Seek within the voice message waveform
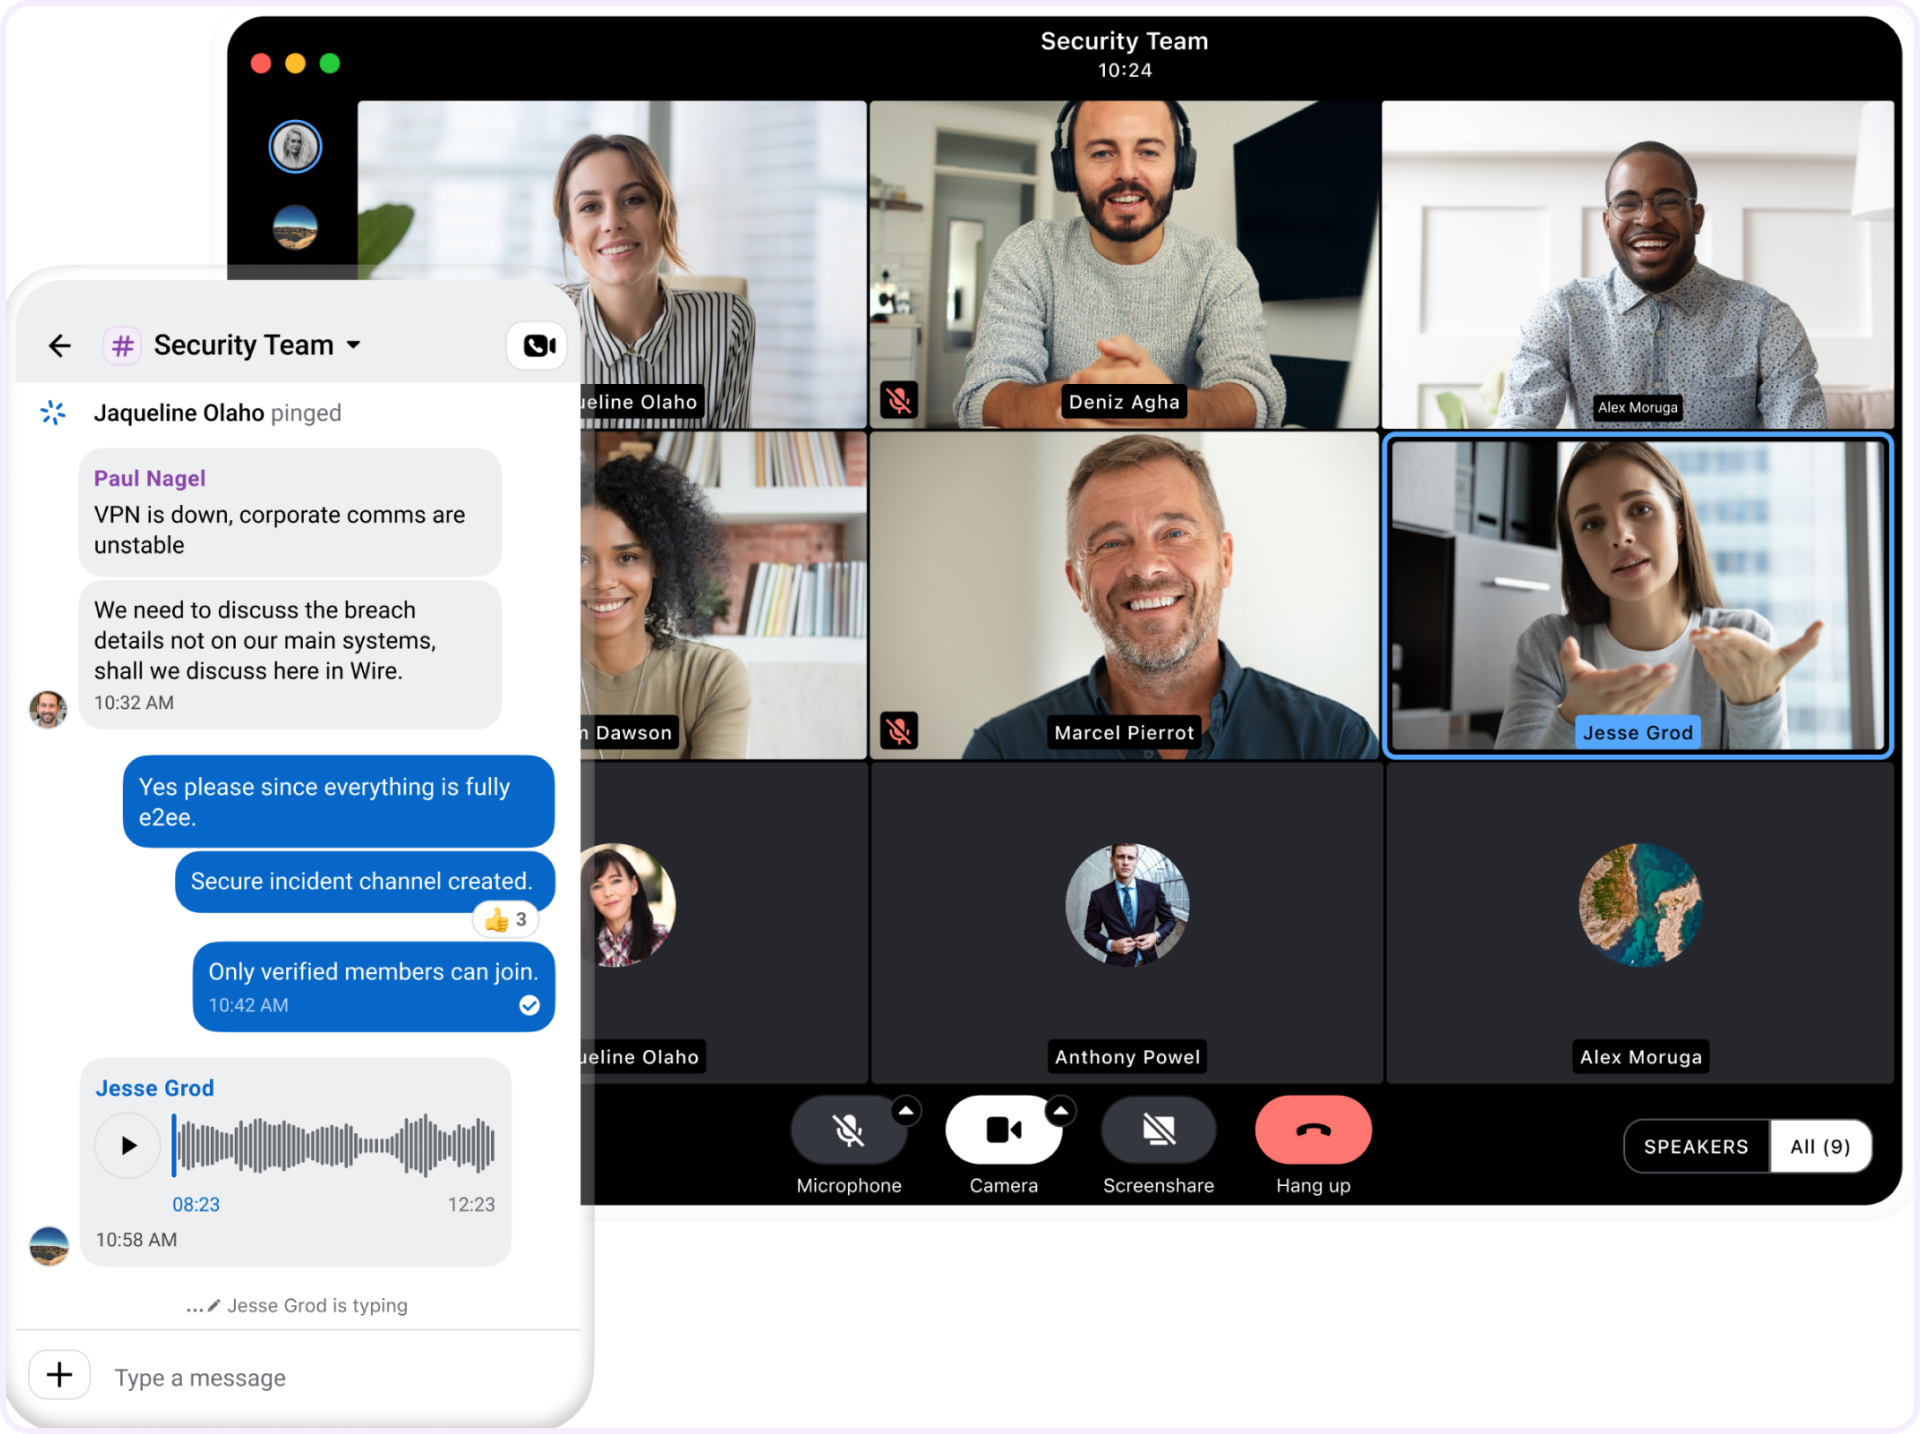1920x1434 pixels. coord(334,1145)
